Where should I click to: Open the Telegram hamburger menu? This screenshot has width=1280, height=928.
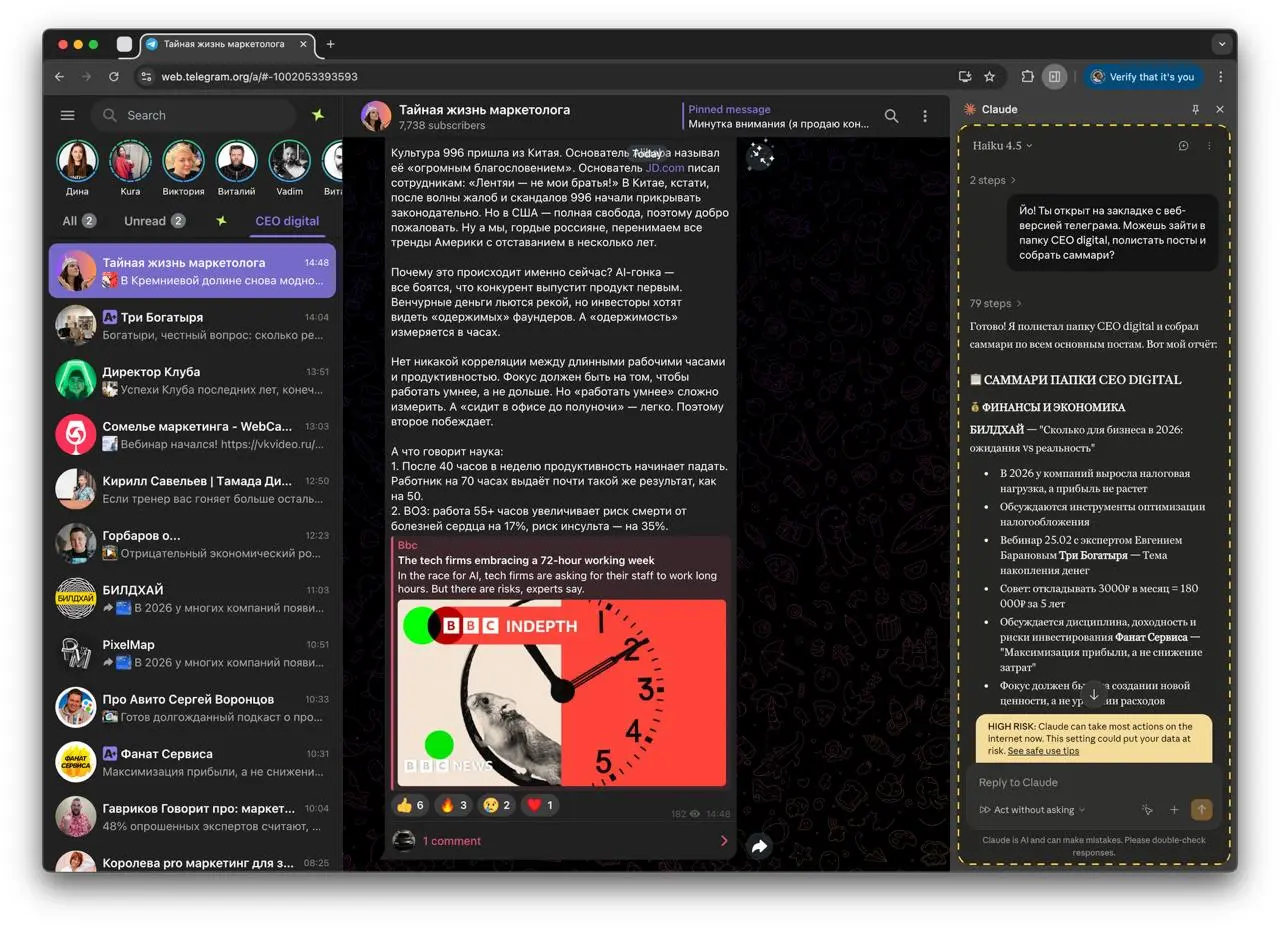[x=68, y=115]
